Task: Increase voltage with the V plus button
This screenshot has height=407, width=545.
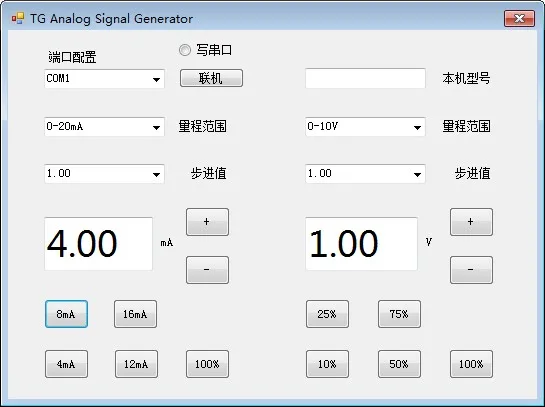Action: 471,222
